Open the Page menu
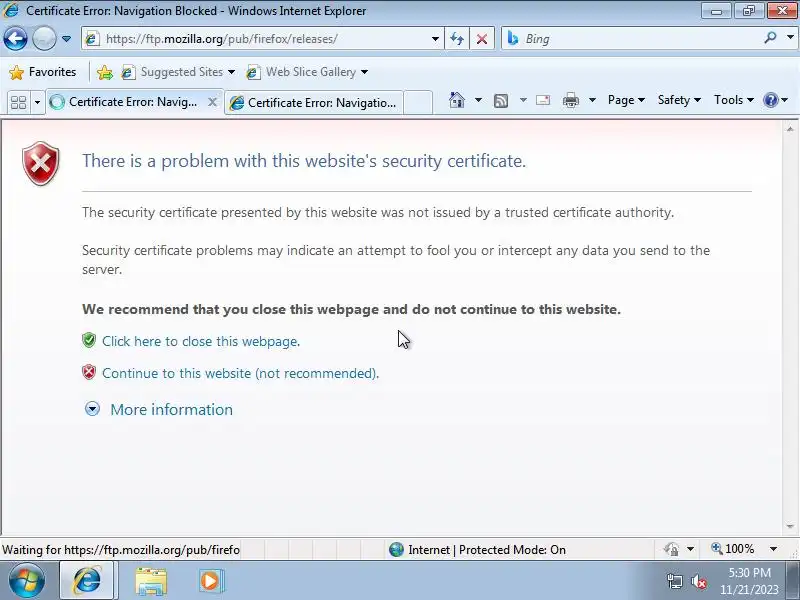Viewport: 800px width, 600px height. [x=626, y=100]
